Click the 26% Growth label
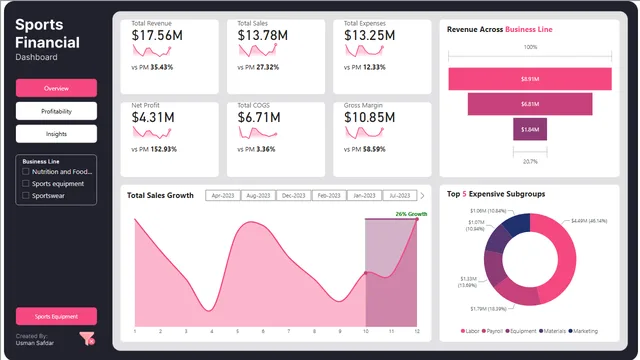The height and width of the screenshot is (360, 640). click(411, 214)
